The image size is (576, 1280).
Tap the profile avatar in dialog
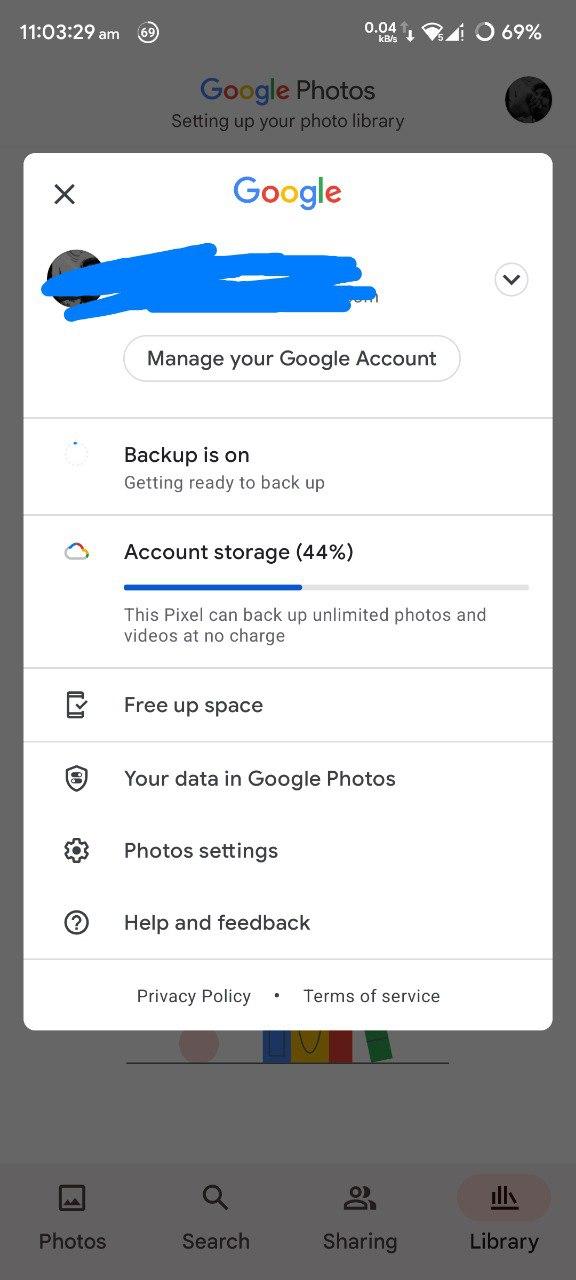[x=75, y=278]
